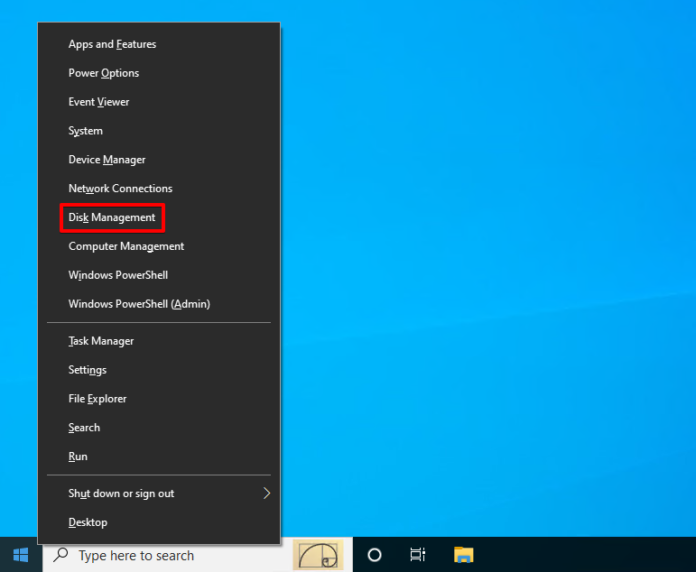Open Cortana from the taskbar circle icon
The height and width of the screenshot is (572, 696).
pos(374,555)
